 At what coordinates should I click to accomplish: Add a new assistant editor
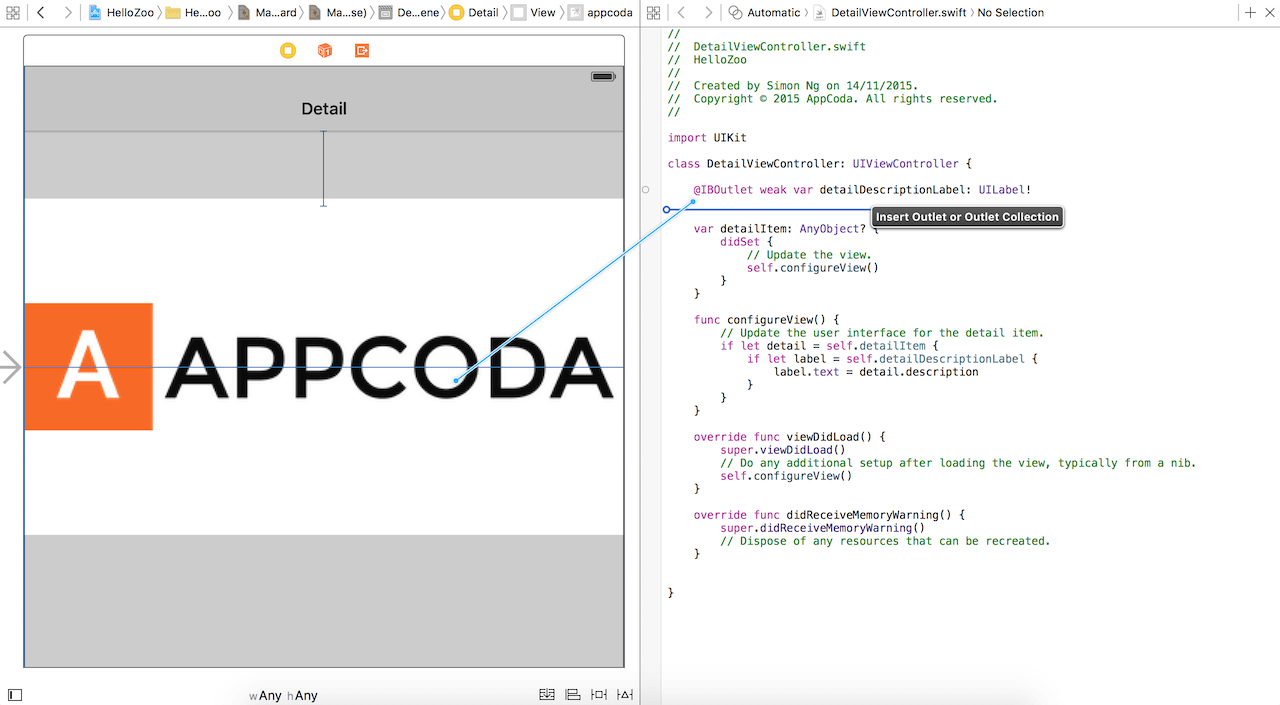1250,13
